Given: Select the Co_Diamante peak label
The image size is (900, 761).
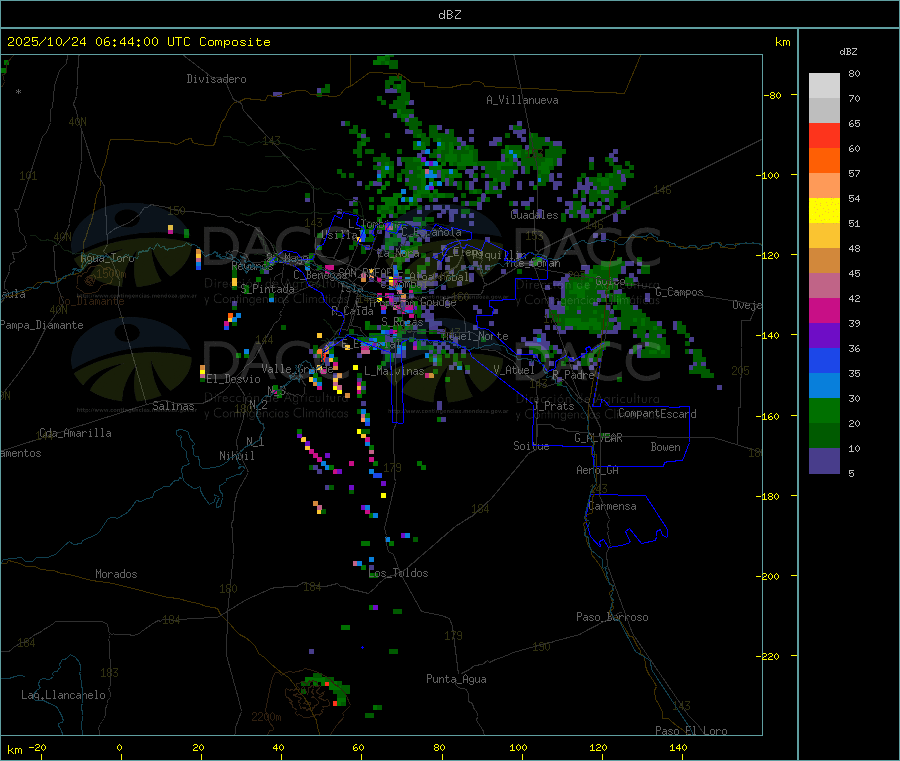Looking at the screenshot, I should tap(91, 301).
